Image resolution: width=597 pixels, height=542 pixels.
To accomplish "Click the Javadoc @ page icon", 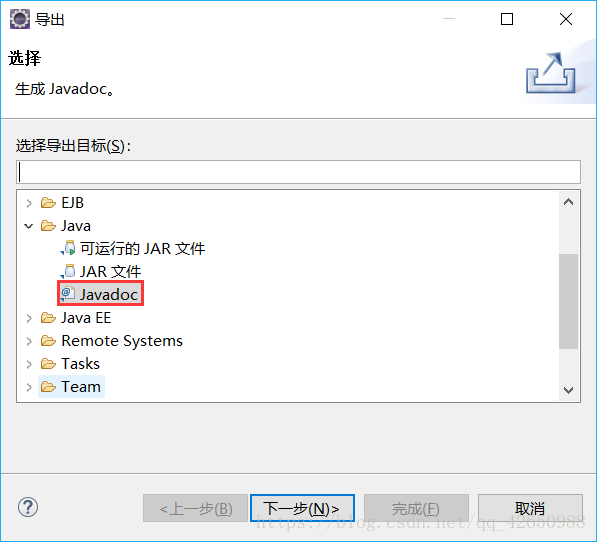I will pyautogui.click(x=68, y=294).
